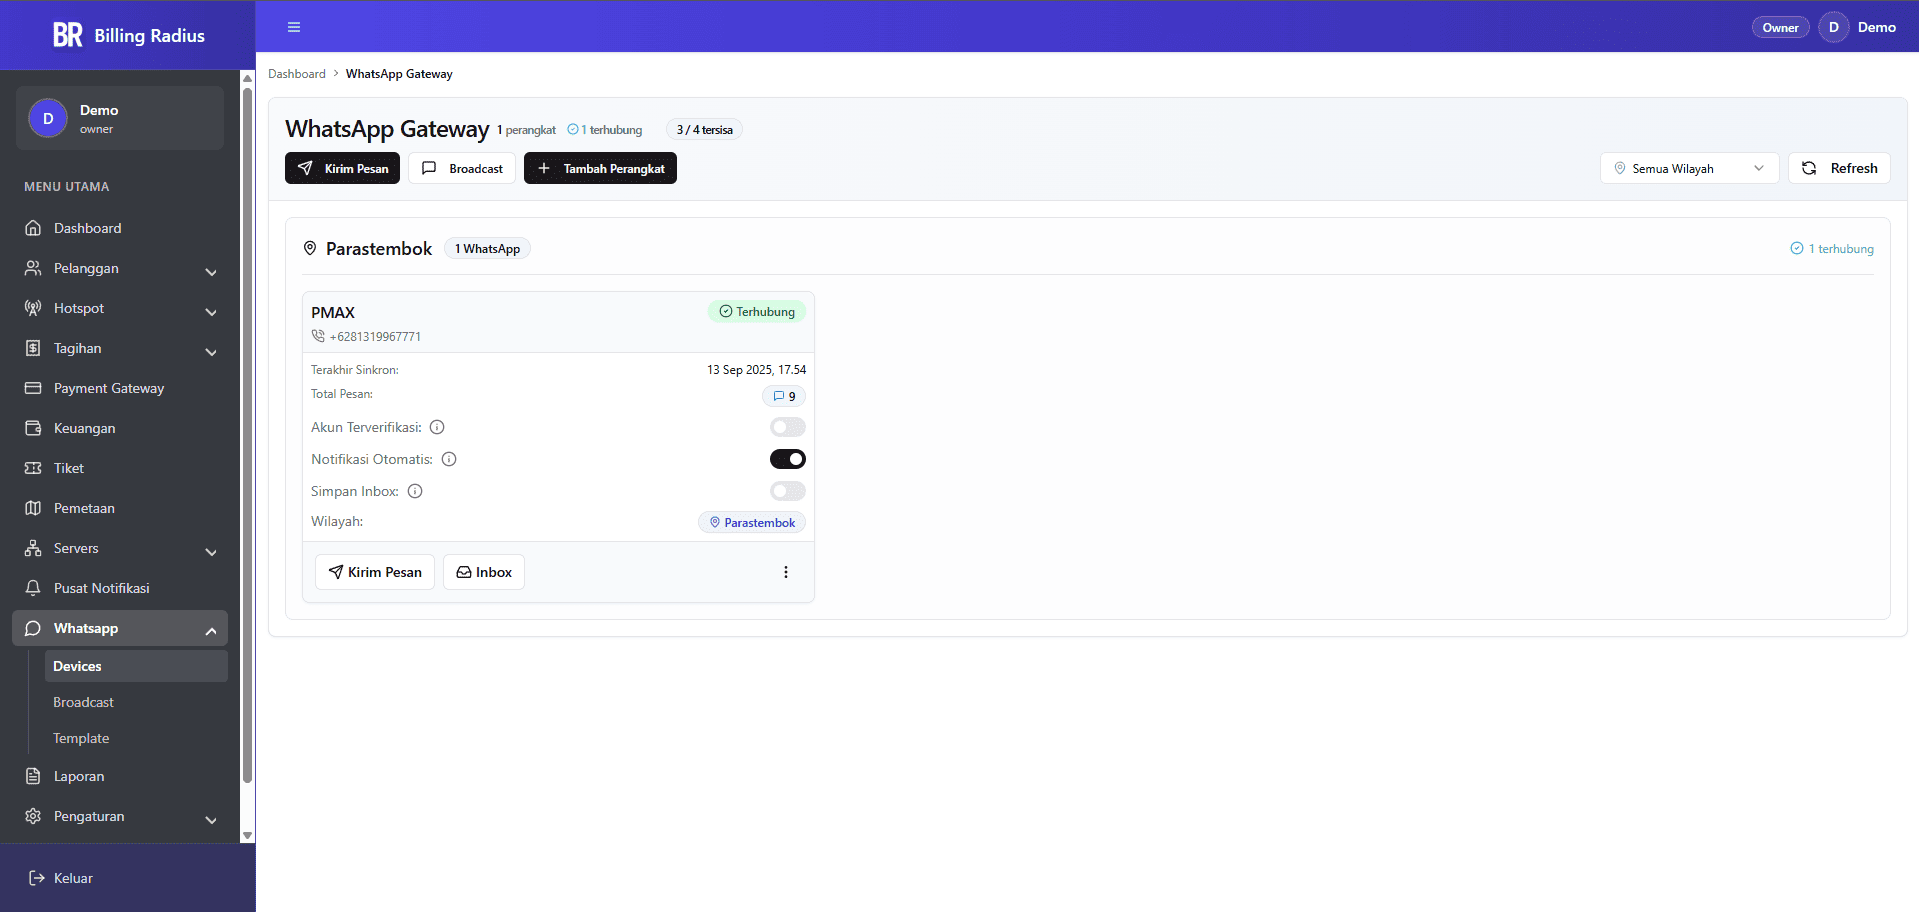Screen dimensions: 1919x912
Task: Click the Hotspot antenna icon
Action: click(33, 308)
